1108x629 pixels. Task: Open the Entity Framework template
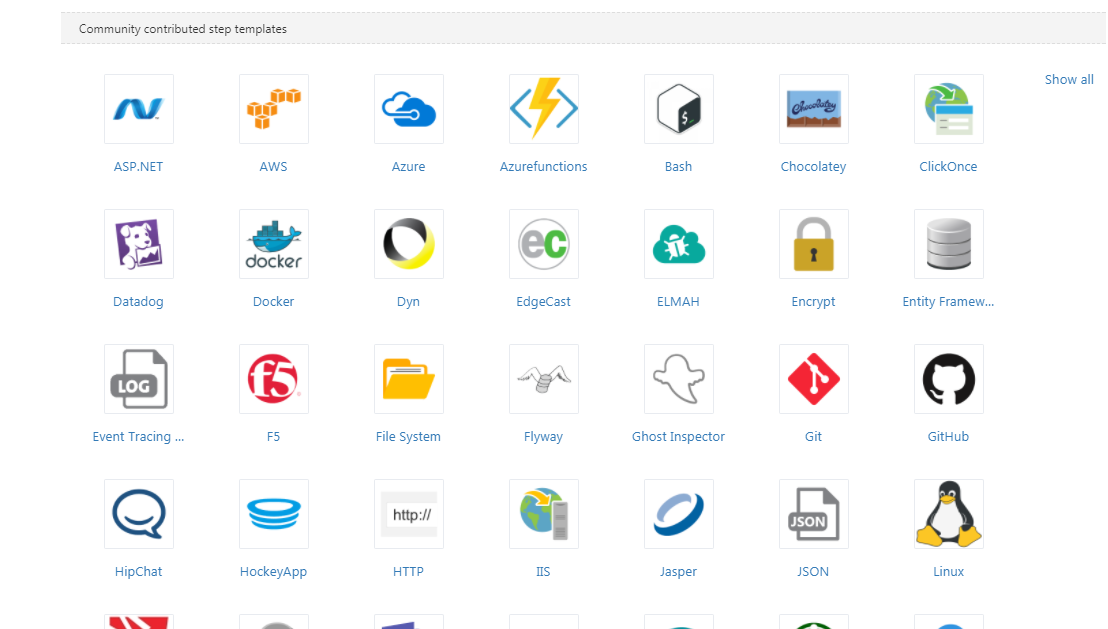coord(948,244)
